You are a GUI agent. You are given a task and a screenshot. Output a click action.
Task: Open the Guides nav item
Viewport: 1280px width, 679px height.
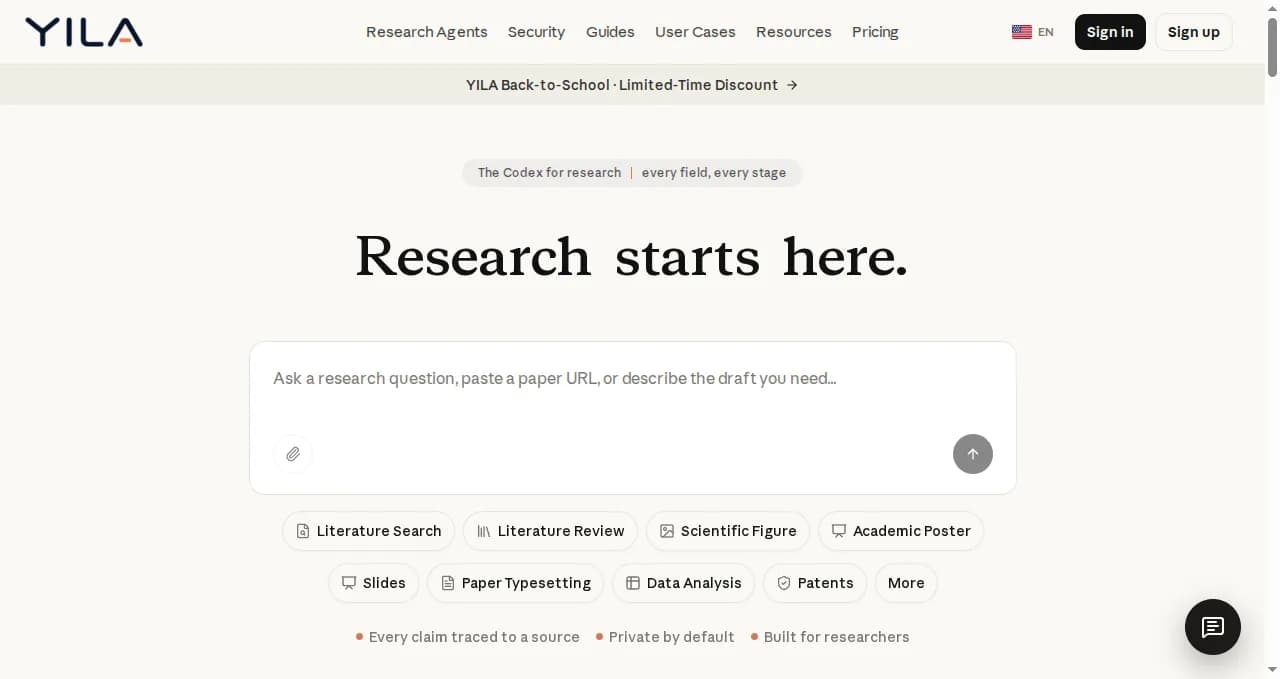610,32
